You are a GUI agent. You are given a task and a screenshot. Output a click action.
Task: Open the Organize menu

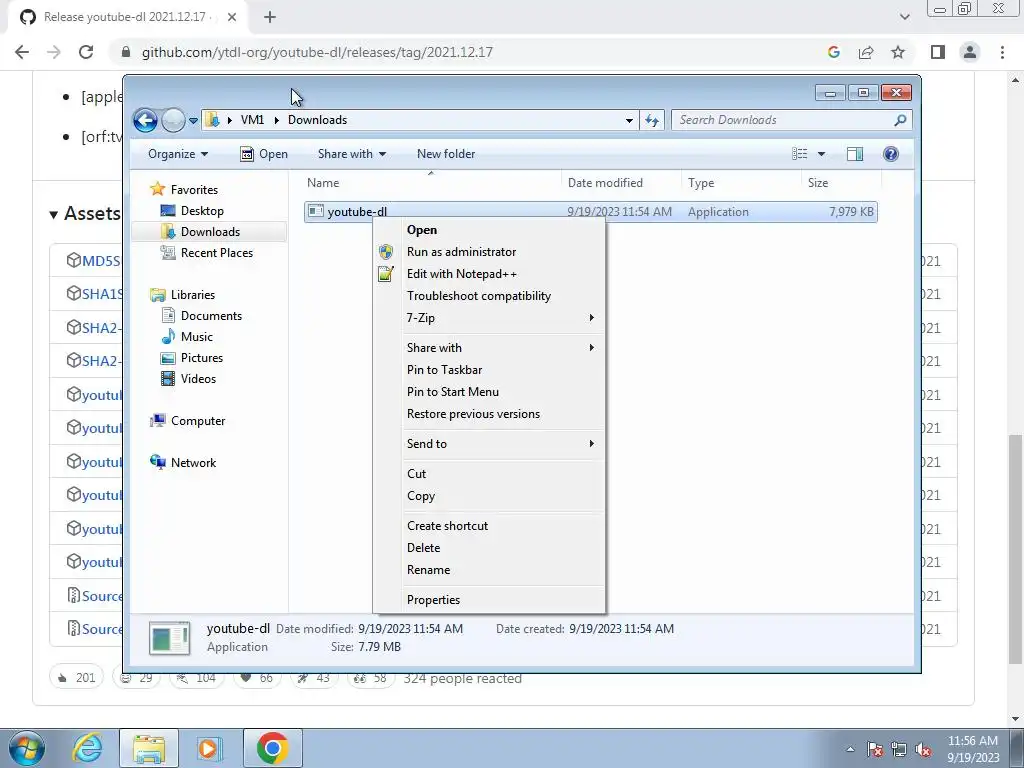pos(178,154)
